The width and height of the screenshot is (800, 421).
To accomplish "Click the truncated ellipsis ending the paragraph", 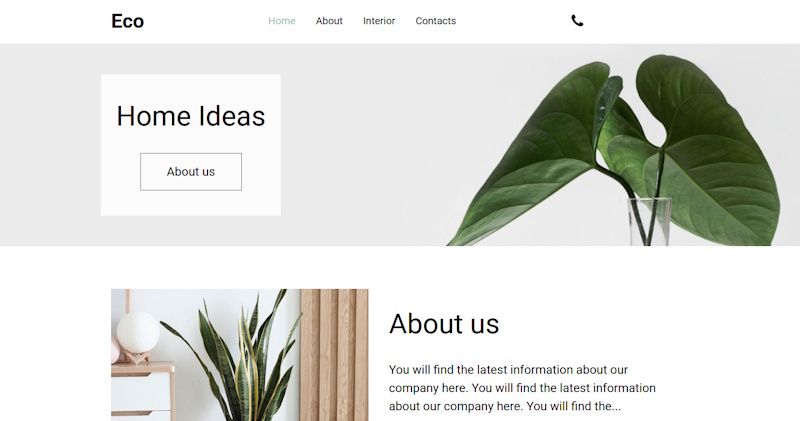I will [616, 409].
